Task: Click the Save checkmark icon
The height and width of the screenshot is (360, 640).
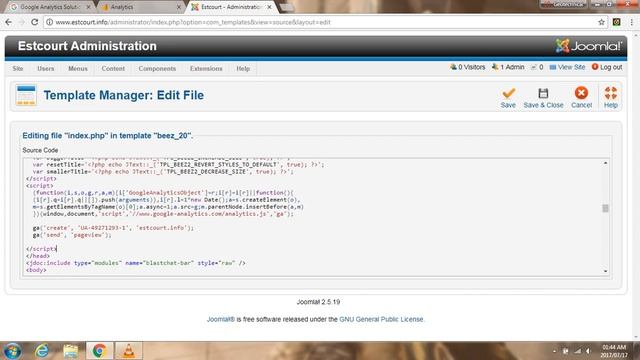Action: (508, 93)
